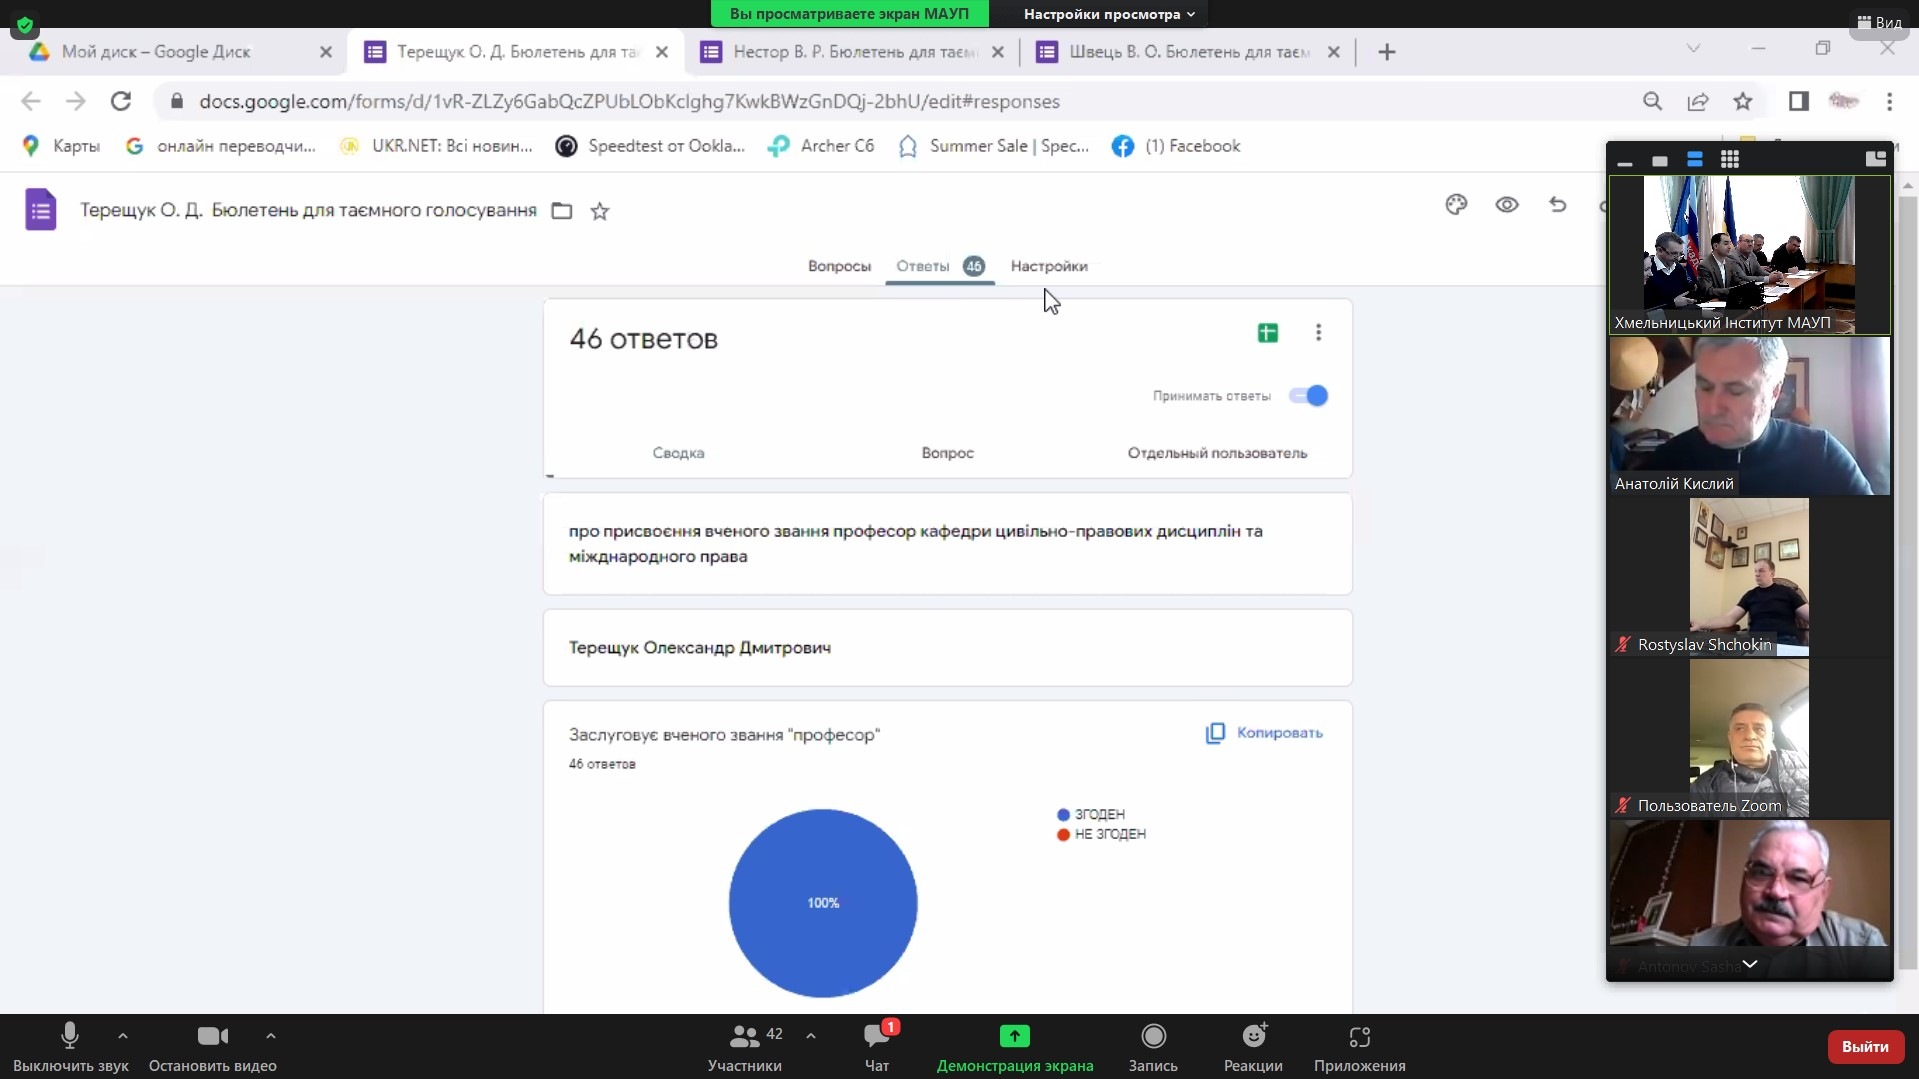This screenshot has height=1079, width=1919.
Task: Click the red Выйти button
Action: pyautogui.click(x=1864, y=1046)
